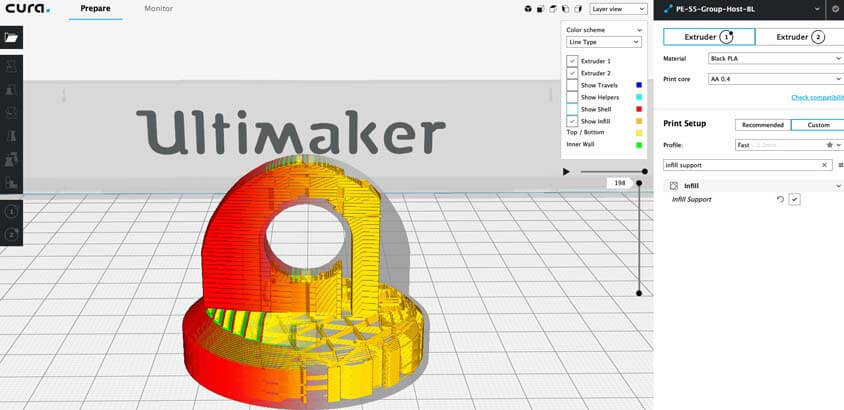The image size is (844, 410).
Task: Open Per Model Settings tool
Action: click(11, 159)
